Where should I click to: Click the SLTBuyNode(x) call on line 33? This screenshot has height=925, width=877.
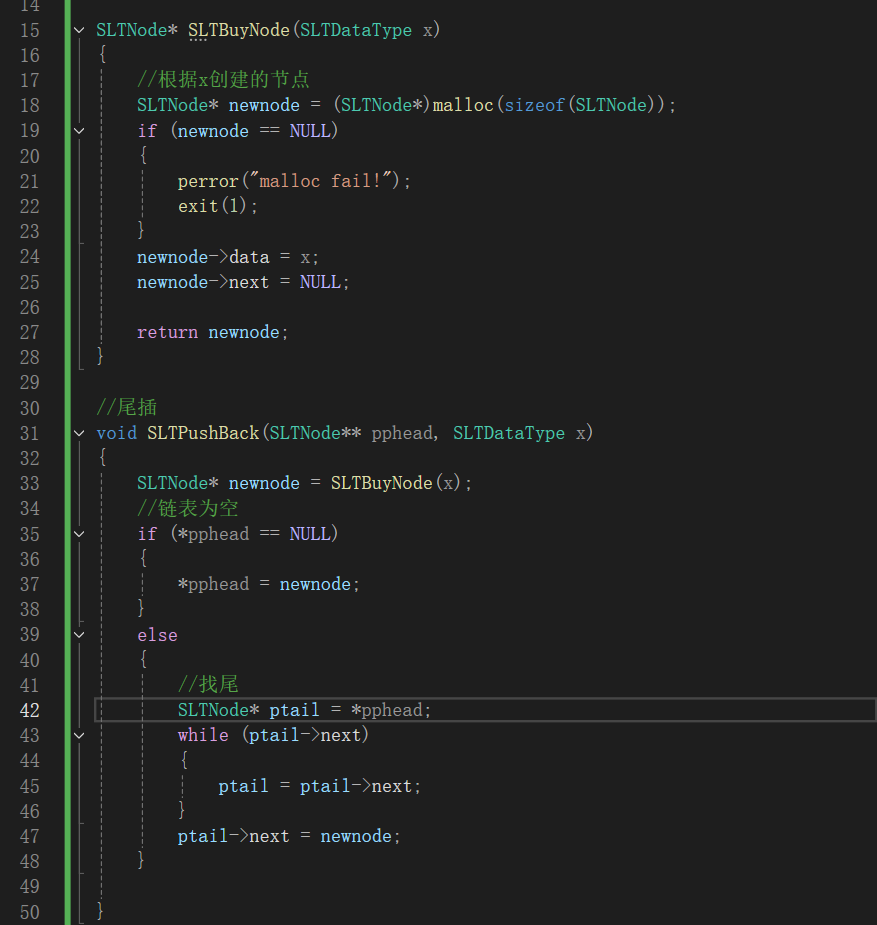coord(396,483)
